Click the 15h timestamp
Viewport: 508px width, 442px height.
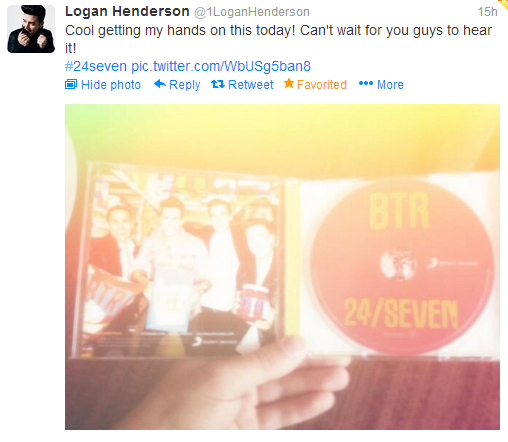tap(487, 12)
